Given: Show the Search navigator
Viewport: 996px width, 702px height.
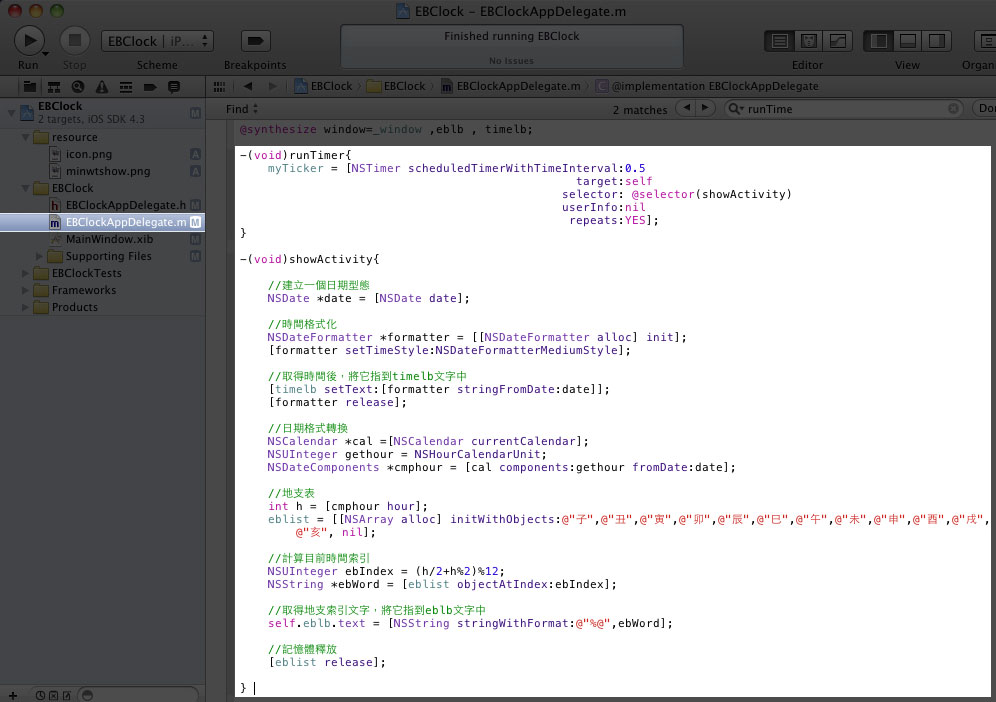Looking at the screenshot, I should (x=78, y=87).
